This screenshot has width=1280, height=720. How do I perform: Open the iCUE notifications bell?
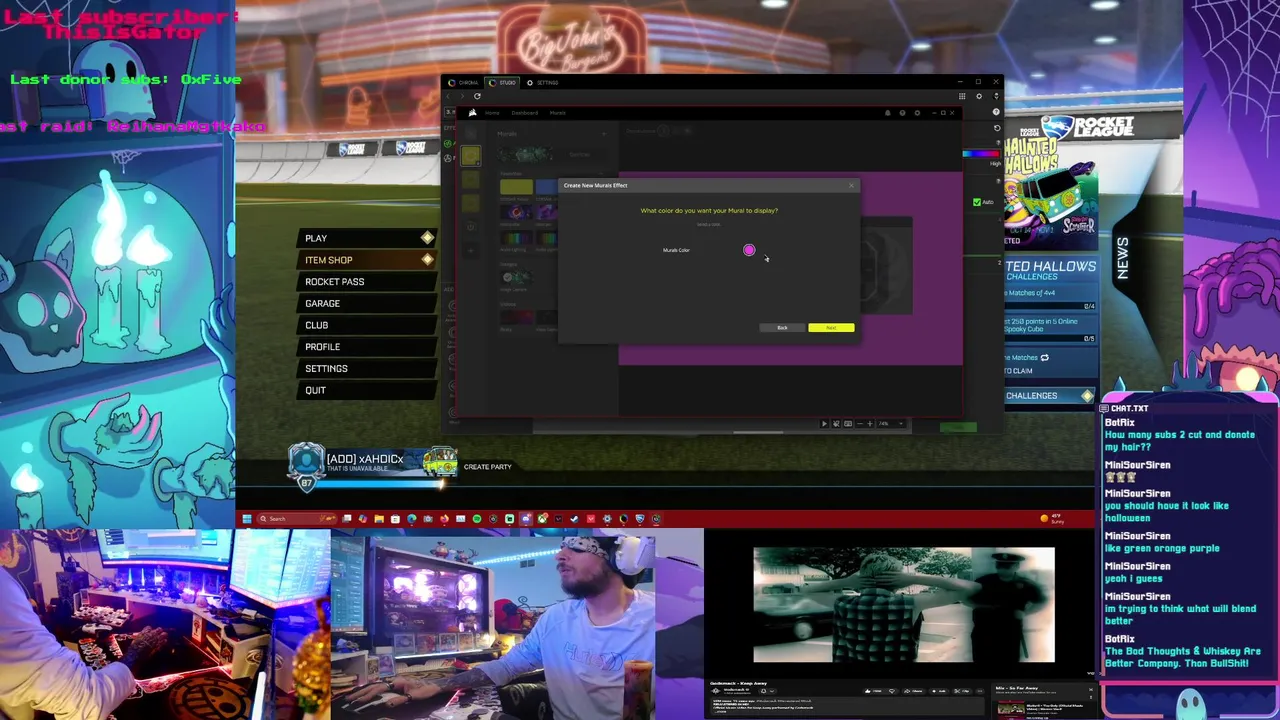888,113
